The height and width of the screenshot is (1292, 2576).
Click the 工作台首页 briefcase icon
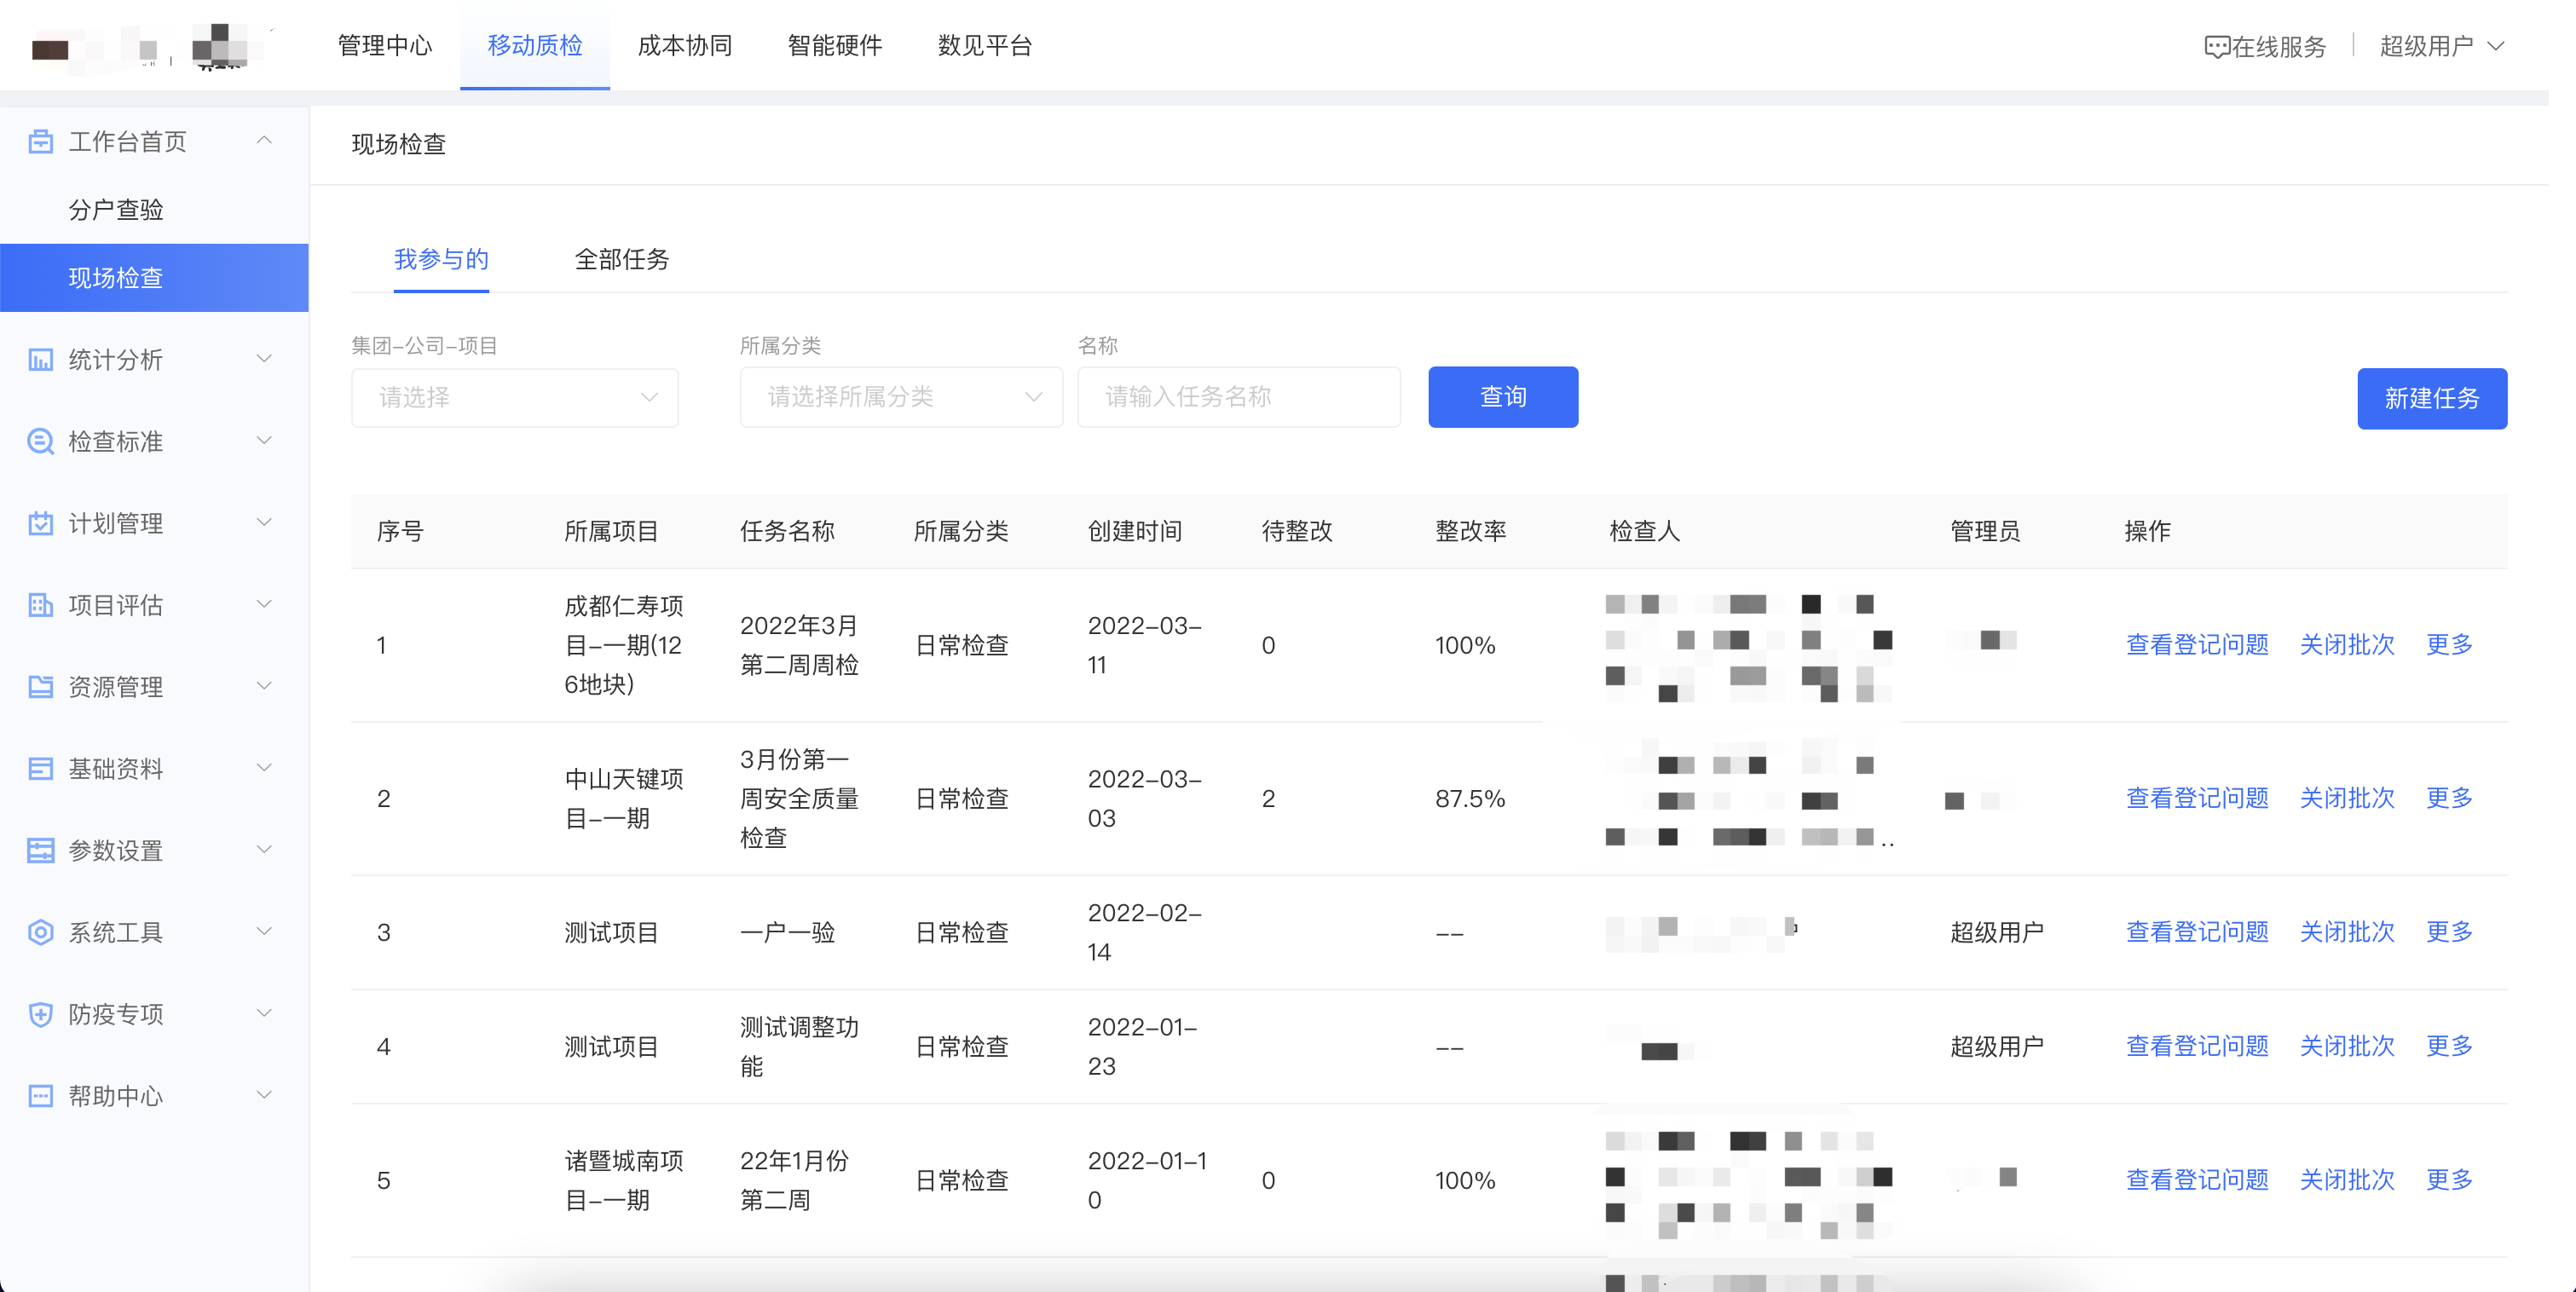[x=40, y=141]
